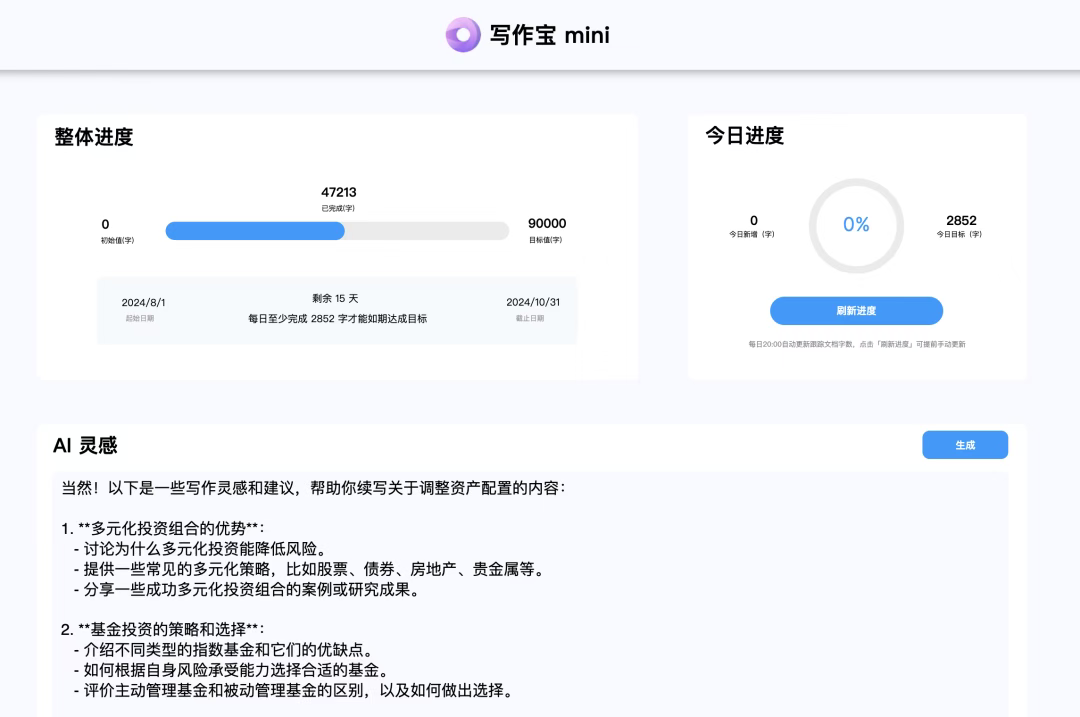Click the AI 灵感 heading

coord(85,446)
